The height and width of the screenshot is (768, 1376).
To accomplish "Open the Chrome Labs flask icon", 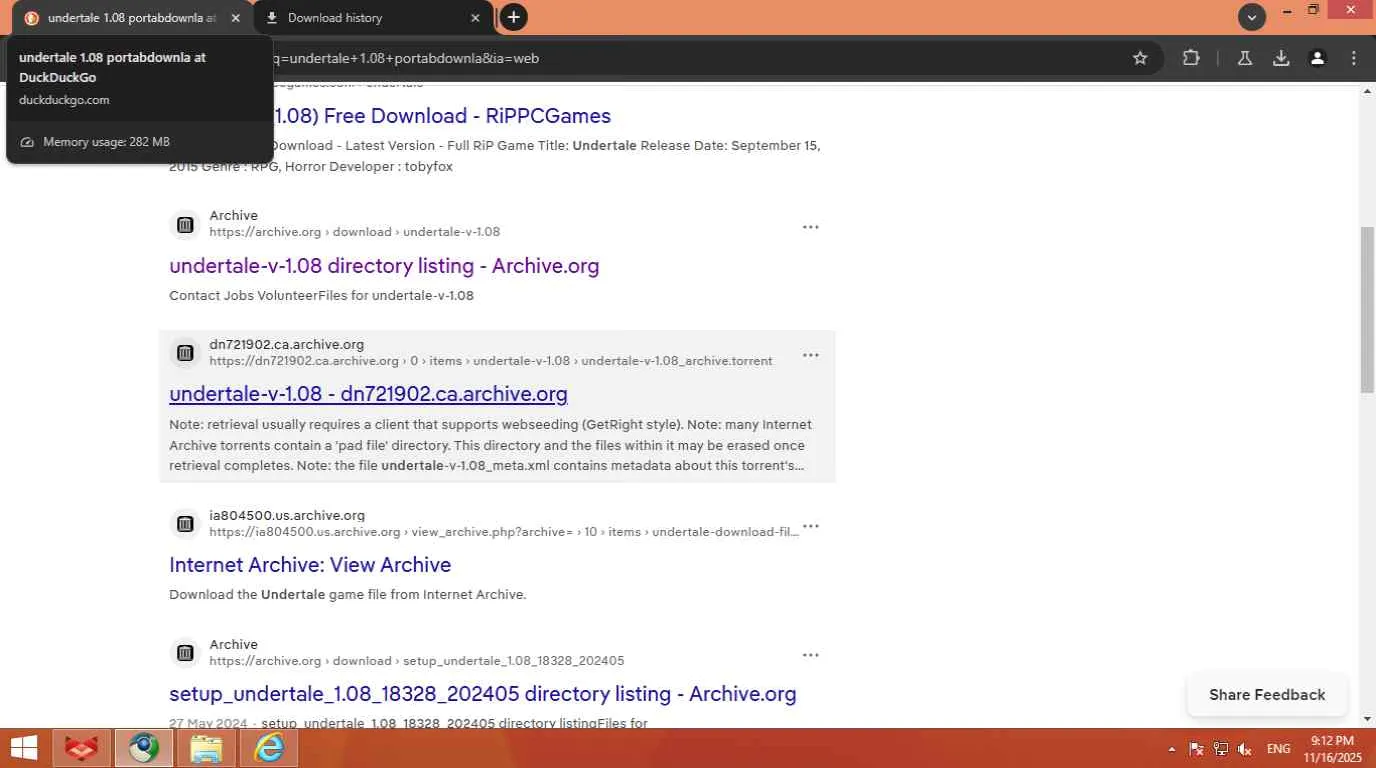I will click(1245, 58).
